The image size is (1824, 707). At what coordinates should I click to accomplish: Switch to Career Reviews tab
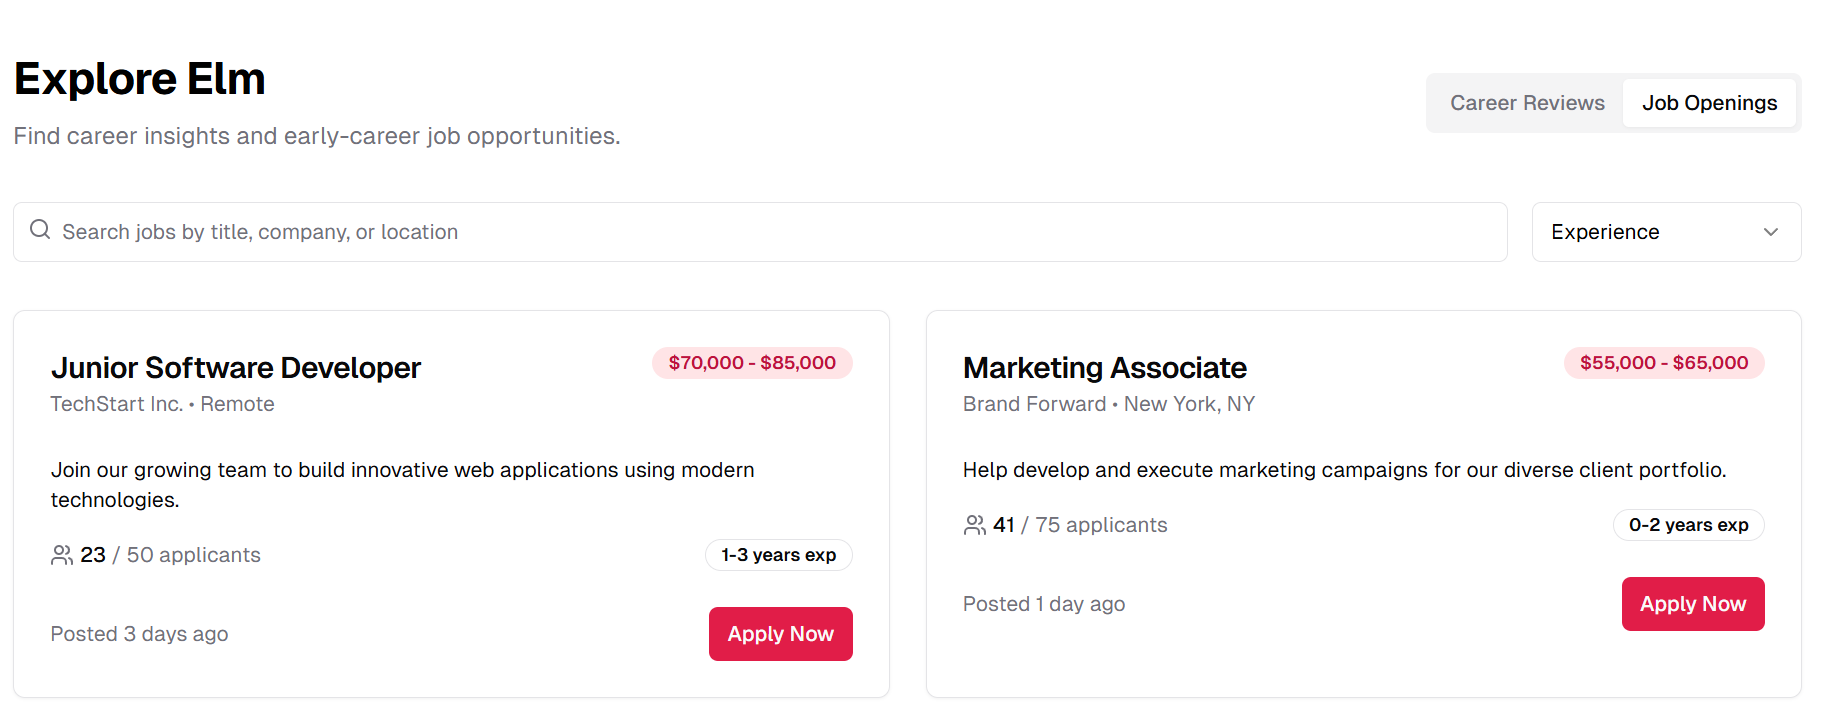1526,103
